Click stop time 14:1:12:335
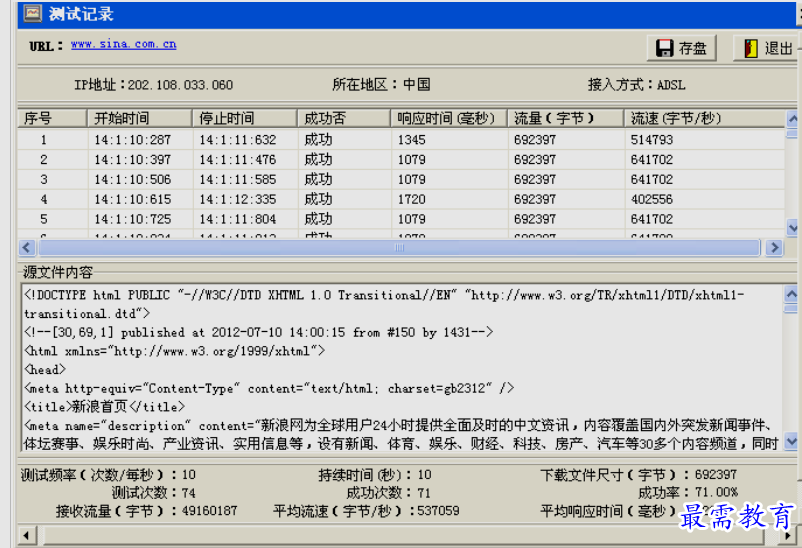 237,199
